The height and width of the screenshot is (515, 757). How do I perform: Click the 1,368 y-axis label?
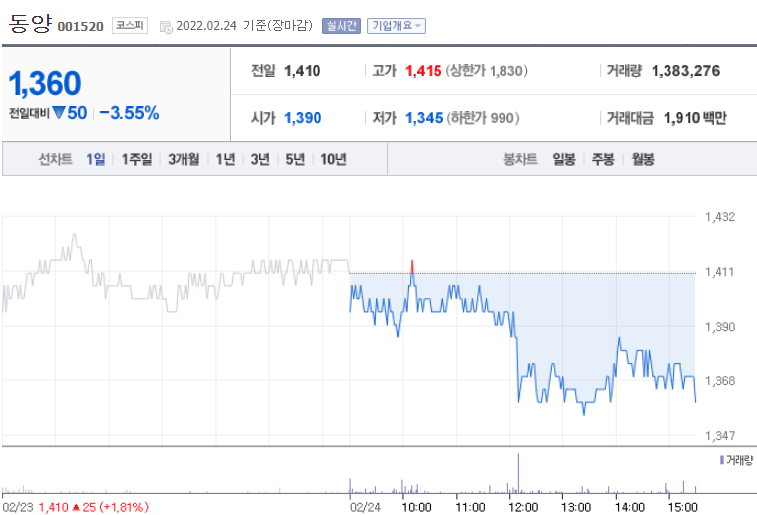click(720, 381)
